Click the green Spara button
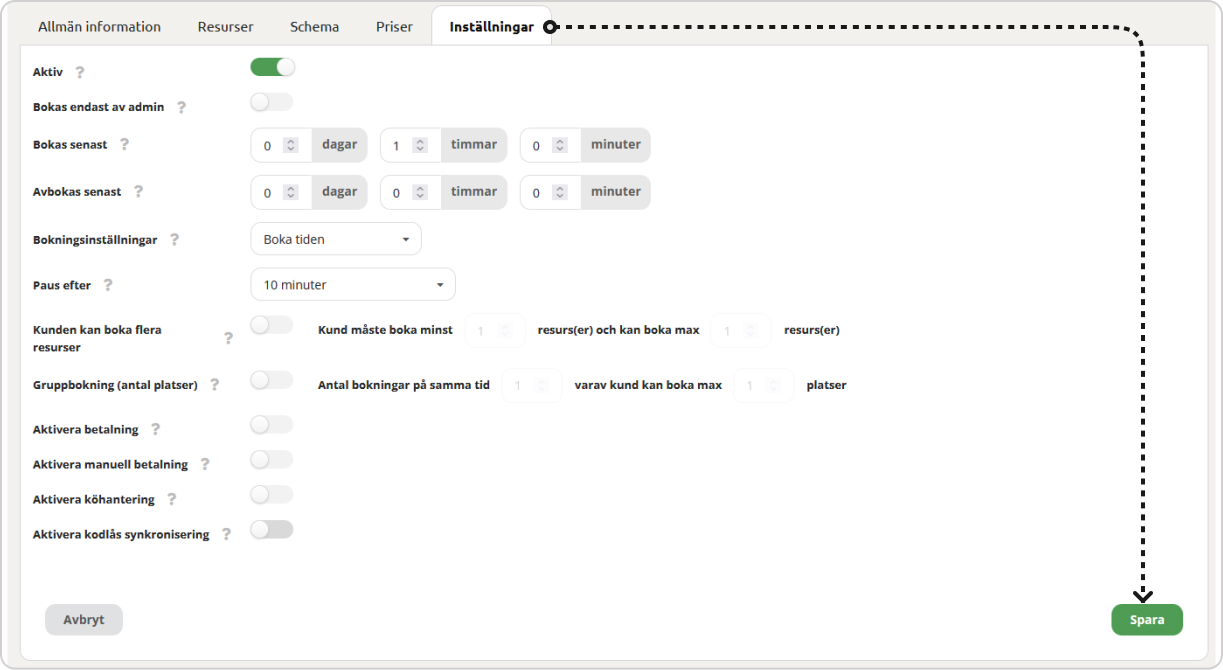The height and width of the screenshot is (670, 1223). (1146, 620)
